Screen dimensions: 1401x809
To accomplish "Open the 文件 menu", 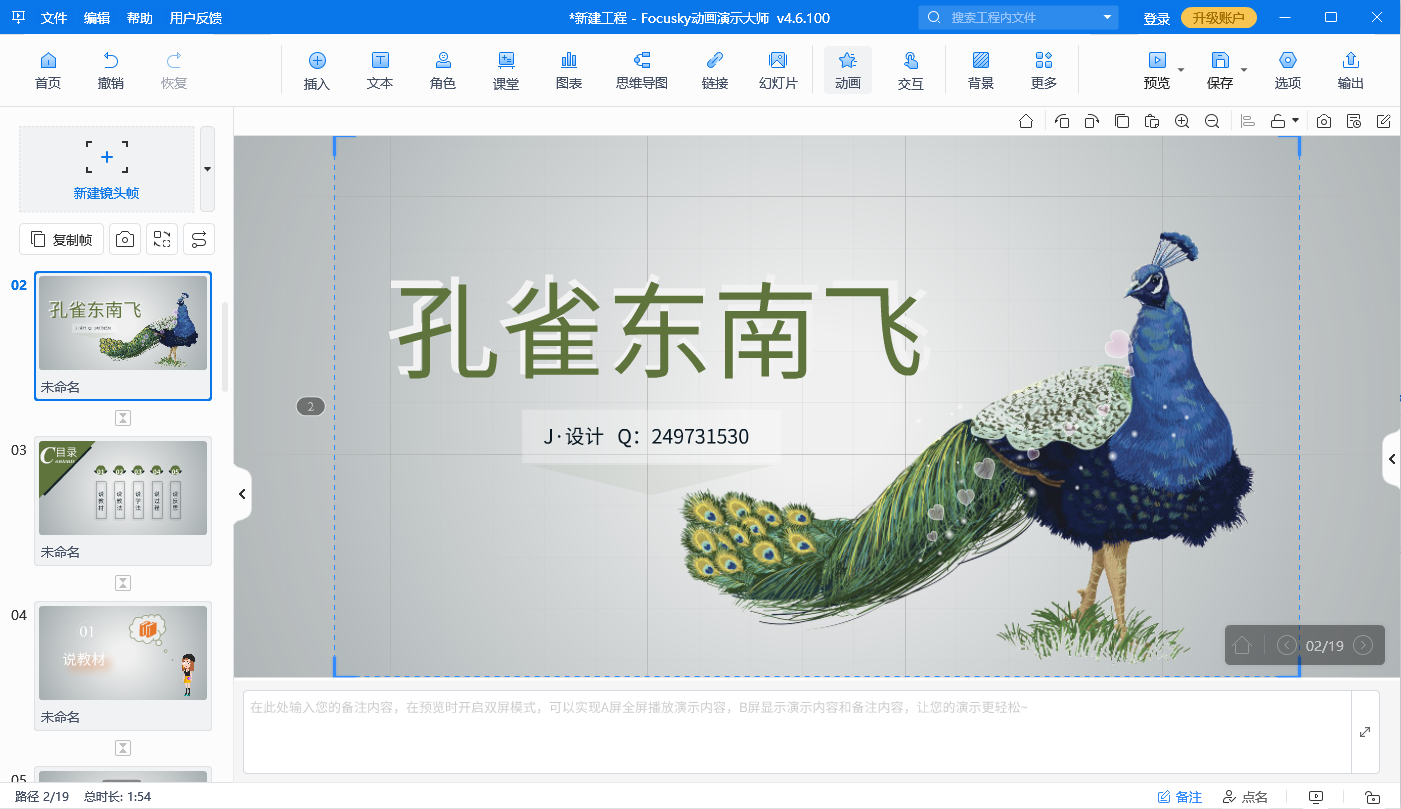I will pos(54,18).
